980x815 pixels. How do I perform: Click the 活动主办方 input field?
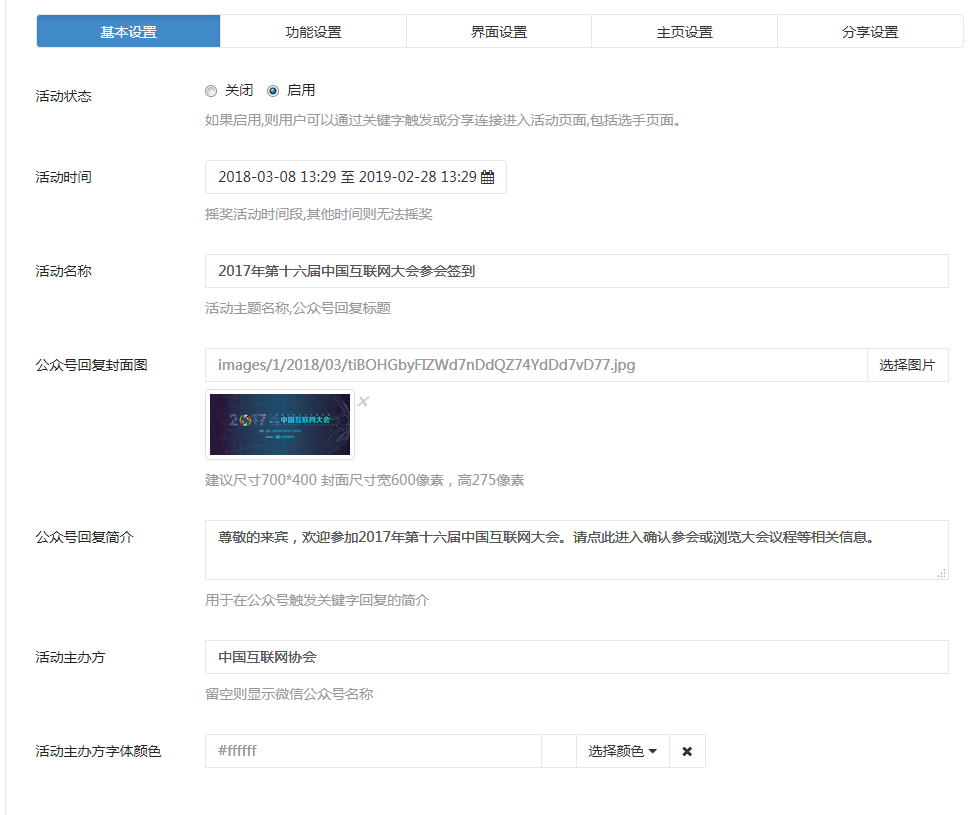point(576,658)
